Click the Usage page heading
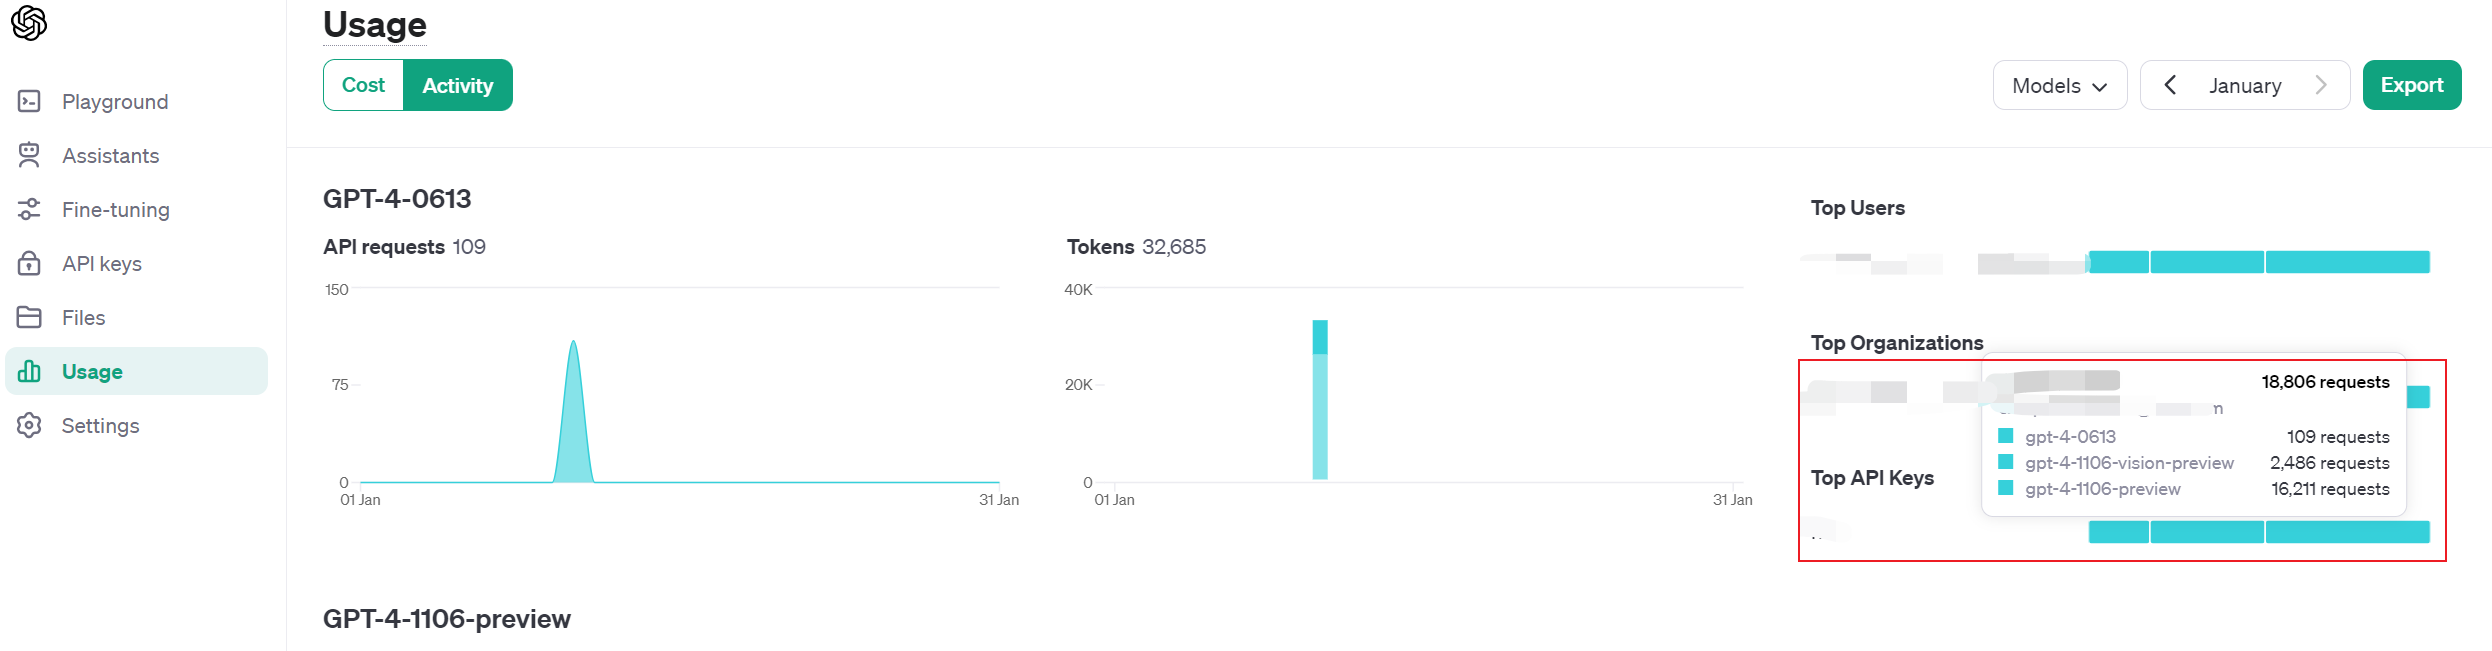 [x=374, y=24]
